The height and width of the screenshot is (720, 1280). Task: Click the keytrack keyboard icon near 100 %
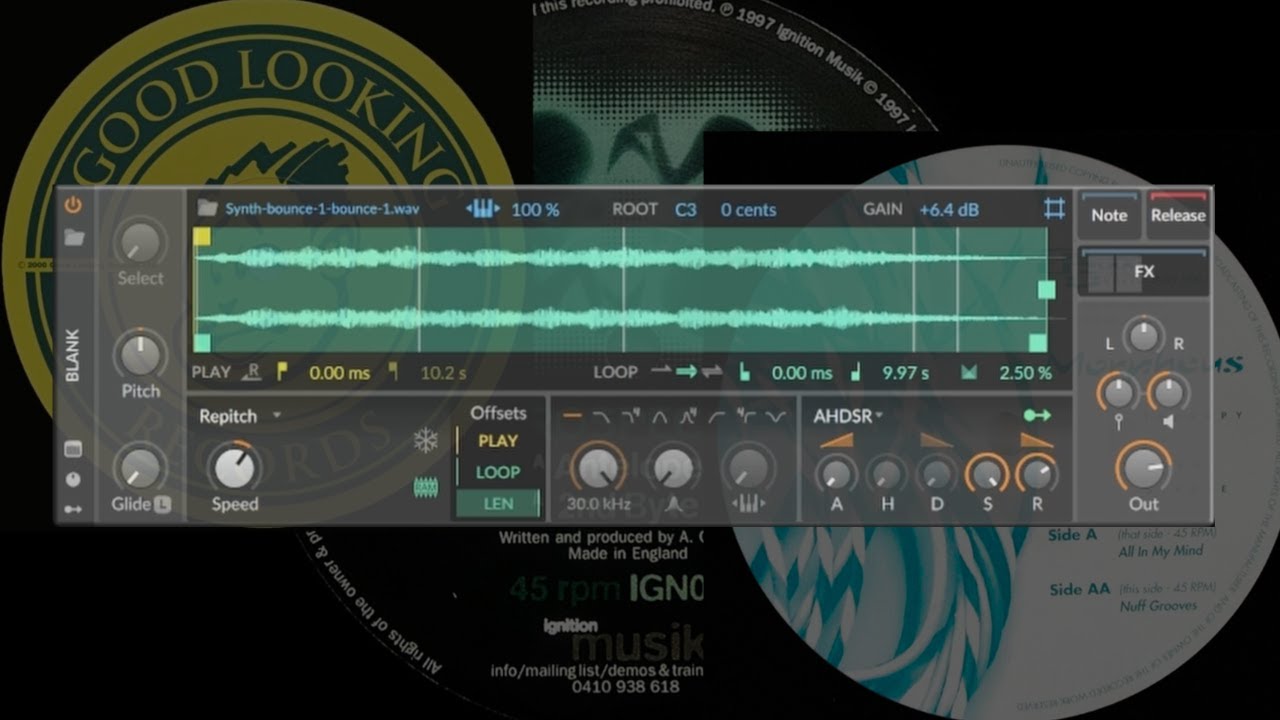482,209
